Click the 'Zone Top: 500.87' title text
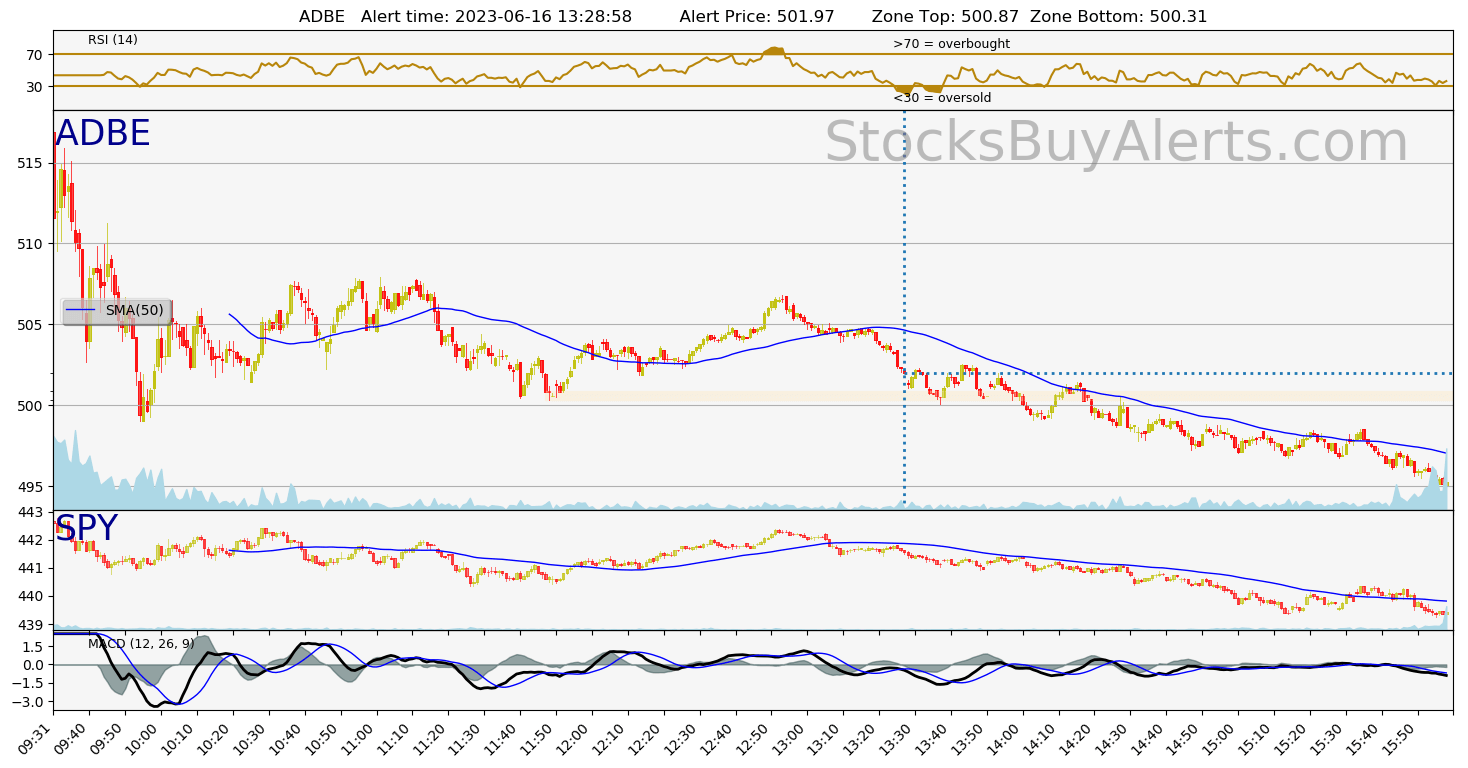1468x768 pixels. click(x=946, y=17)
